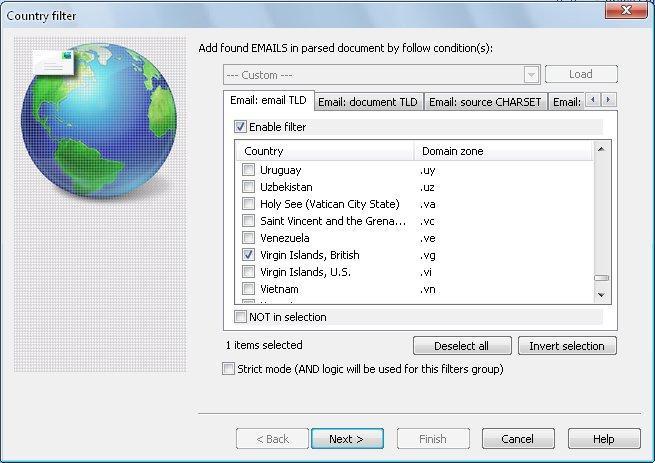The height and width of the screenshot is (463, 655).
Task: Select the Email: email TLD tab
Action: click(x=268, y=101)
